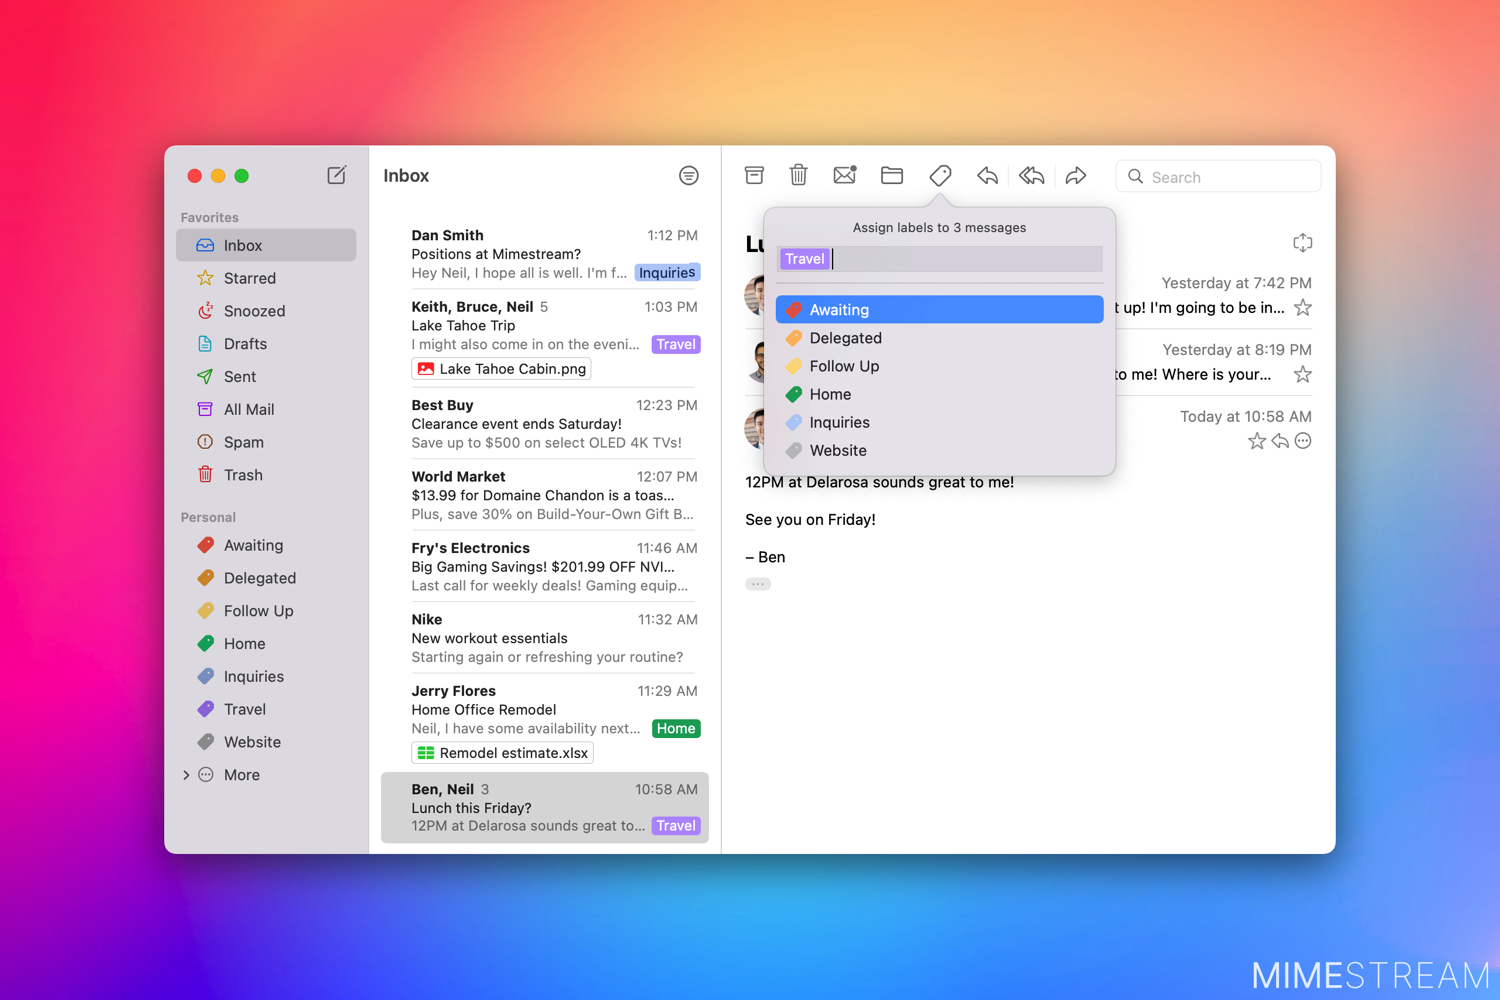Choose Delegated in the label popover

pos(940,338)
